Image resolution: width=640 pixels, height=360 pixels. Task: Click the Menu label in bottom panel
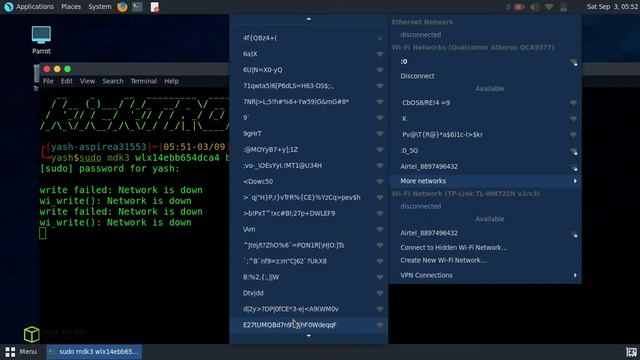tap(28, 351)
